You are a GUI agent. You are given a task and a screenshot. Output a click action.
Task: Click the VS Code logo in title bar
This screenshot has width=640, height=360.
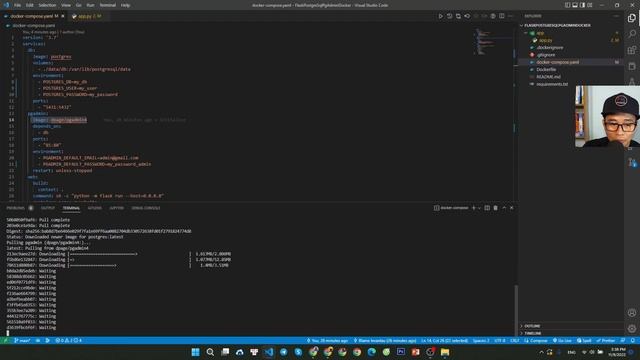(6, 5)
